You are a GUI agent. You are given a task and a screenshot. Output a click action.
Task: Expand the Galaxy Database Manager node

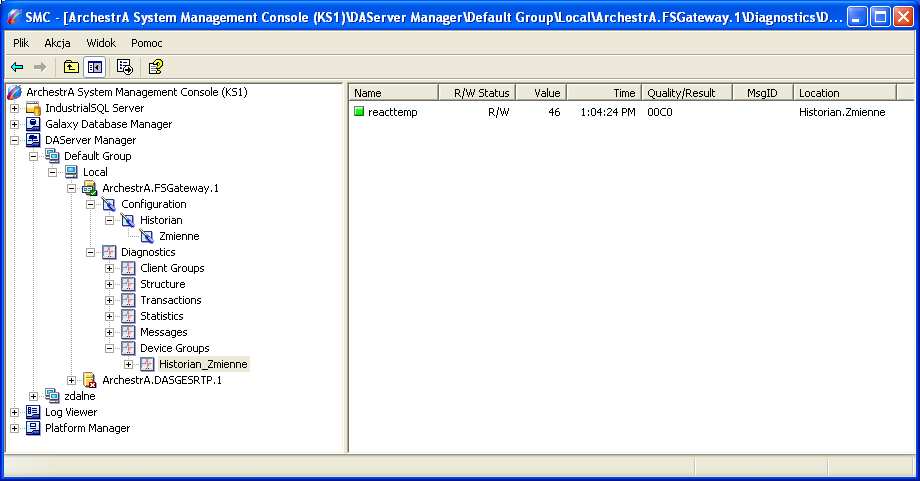coord(15,124)
